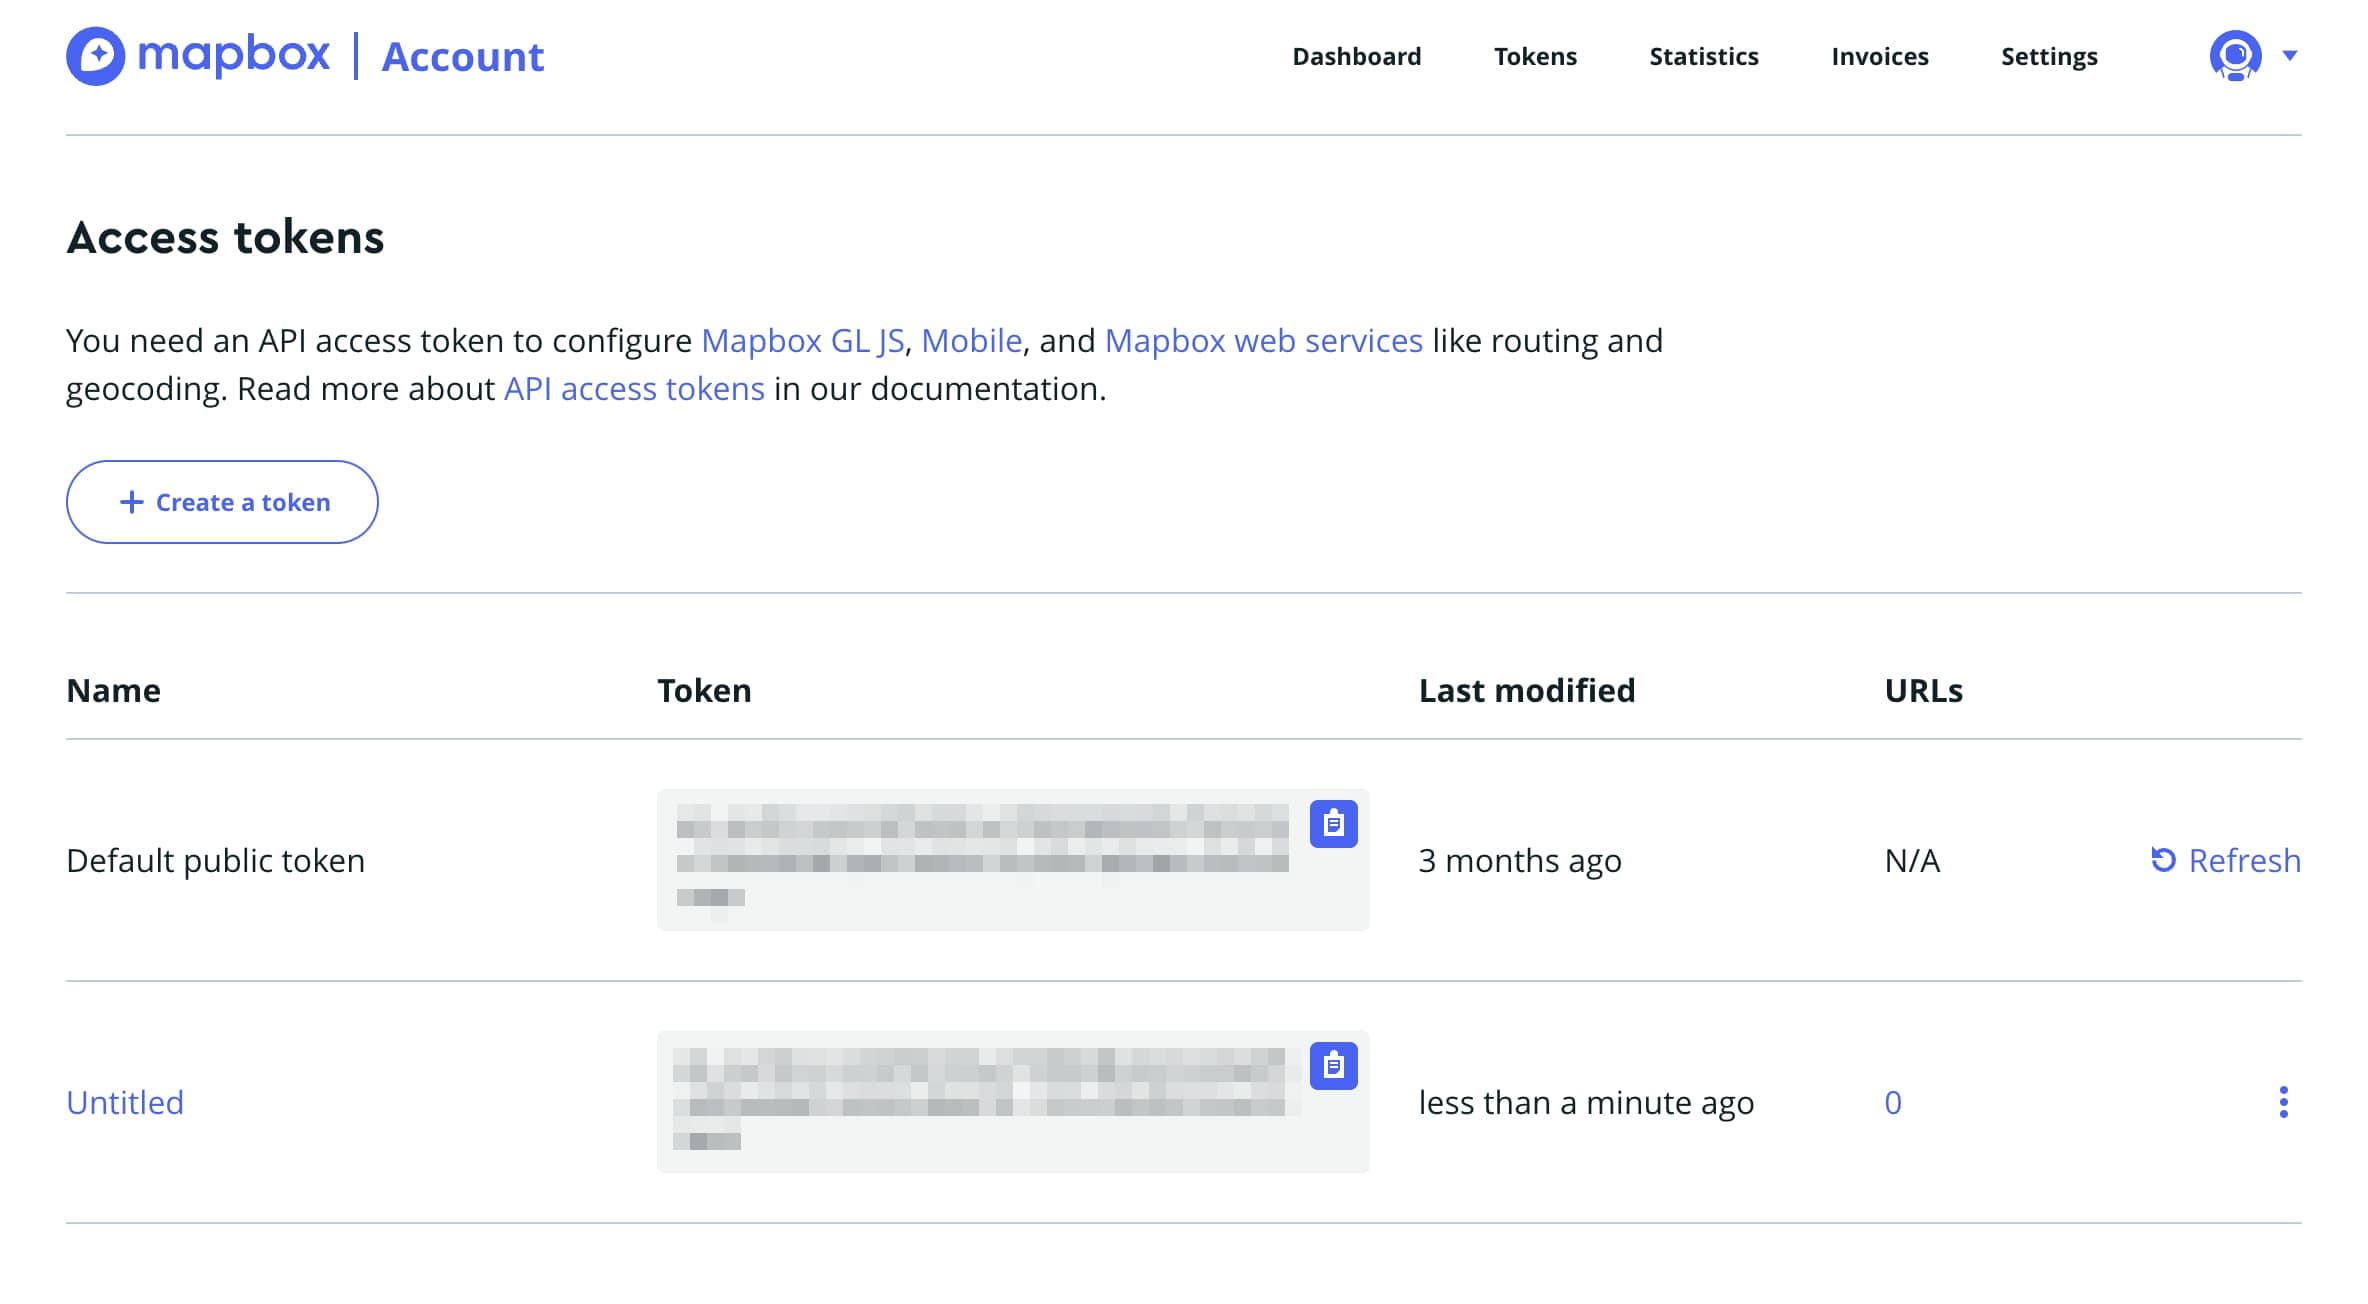Screen dimensions: 2368x1304
Task: Go to the Dashboard page
Action: point(1356,57)
